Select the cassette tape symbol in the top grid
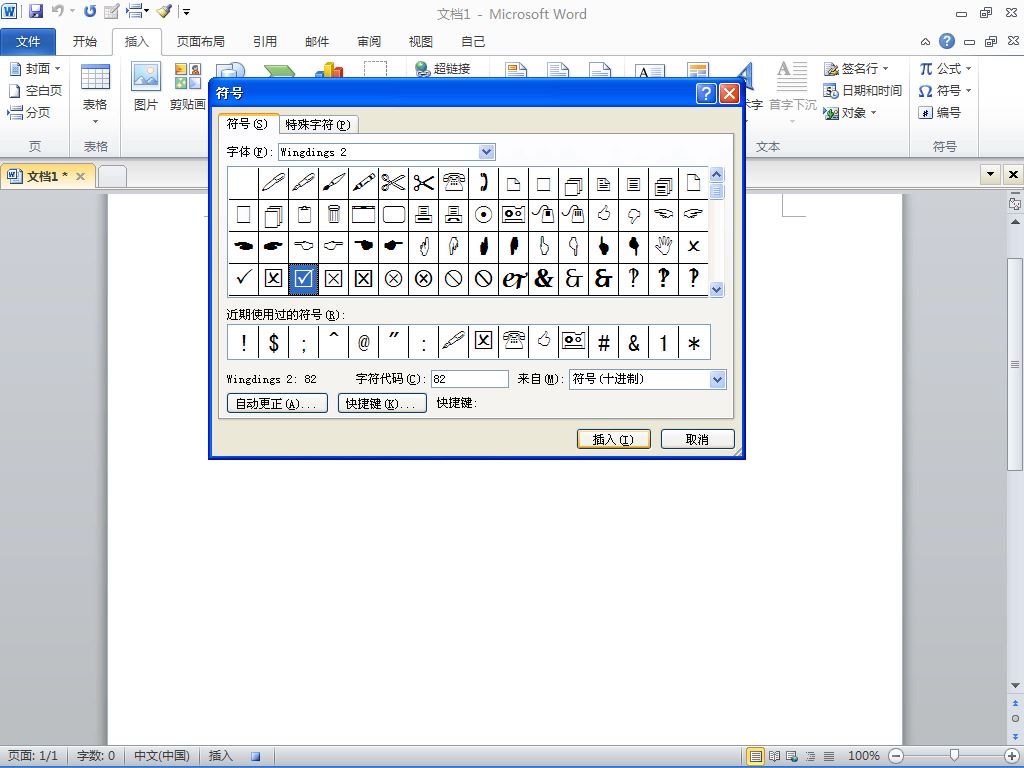Image resolution: width=1024 pixels, height=768 pixels. [x=513, y=215]
